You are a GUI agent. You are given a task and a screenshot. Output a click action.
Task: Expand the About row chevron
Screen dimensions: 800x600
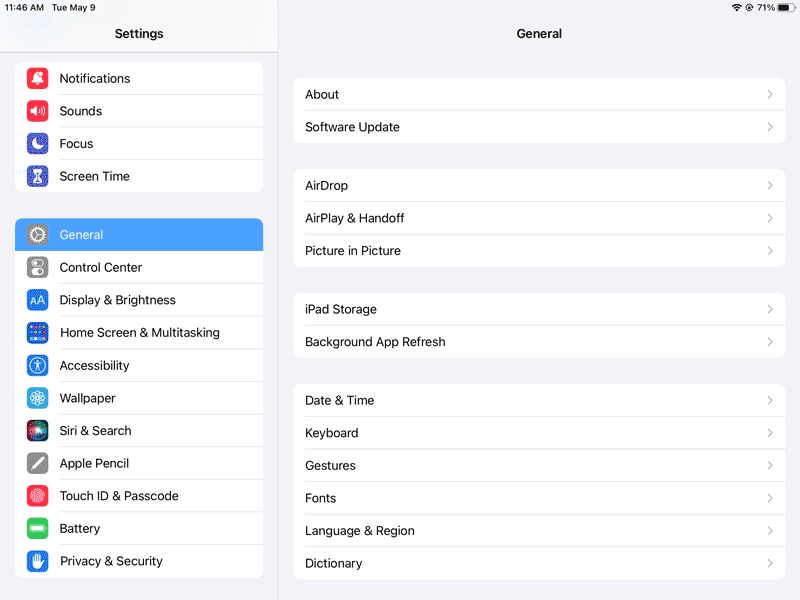[x=770, y=94]
